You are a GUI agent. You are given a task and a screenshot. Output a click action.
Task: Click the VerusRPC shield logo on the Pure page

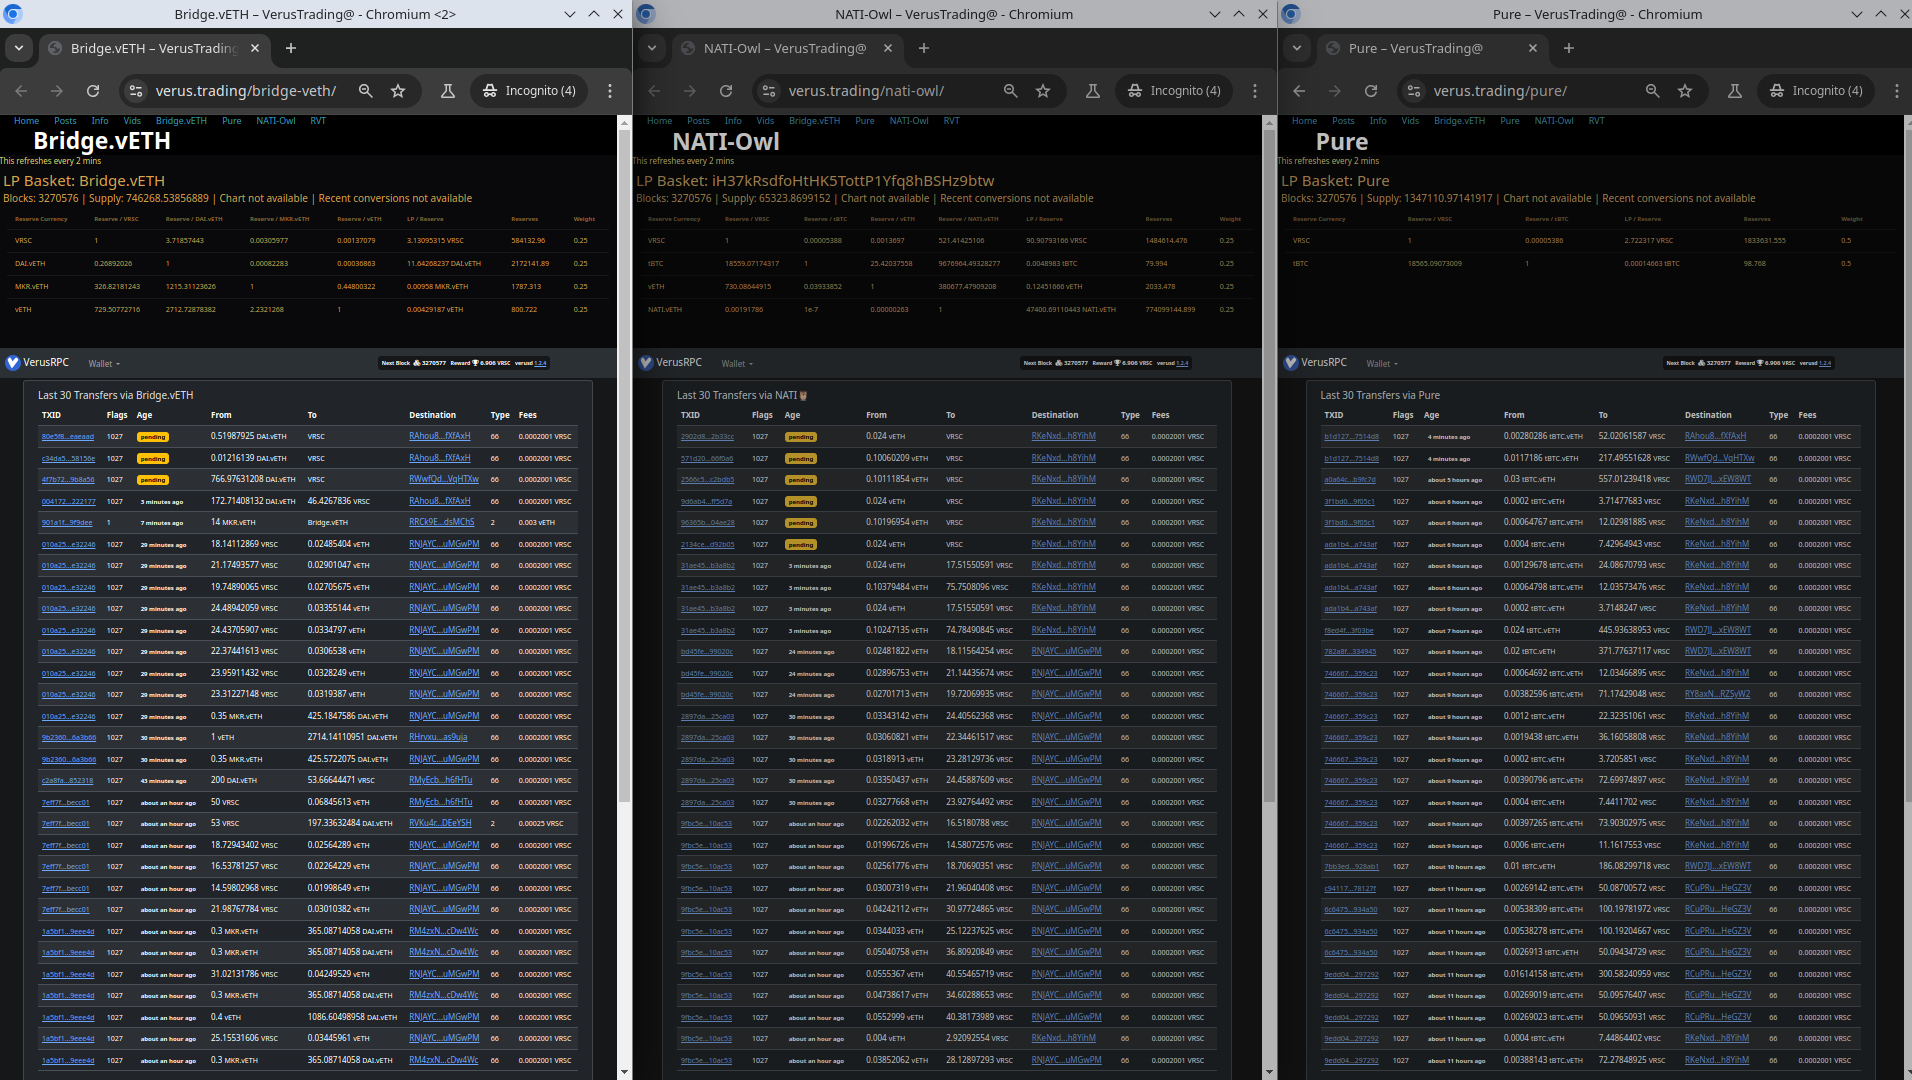1290,362
